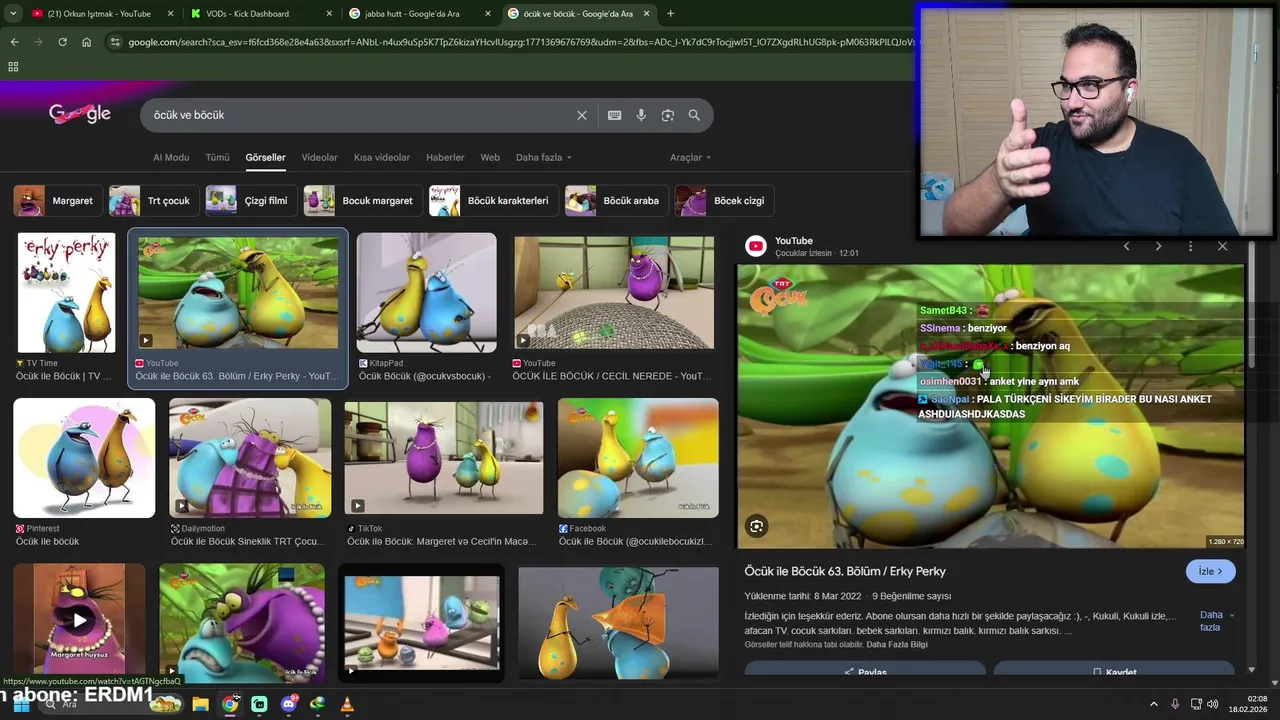Select the Trt çocuk filter chip

point(153,200)
